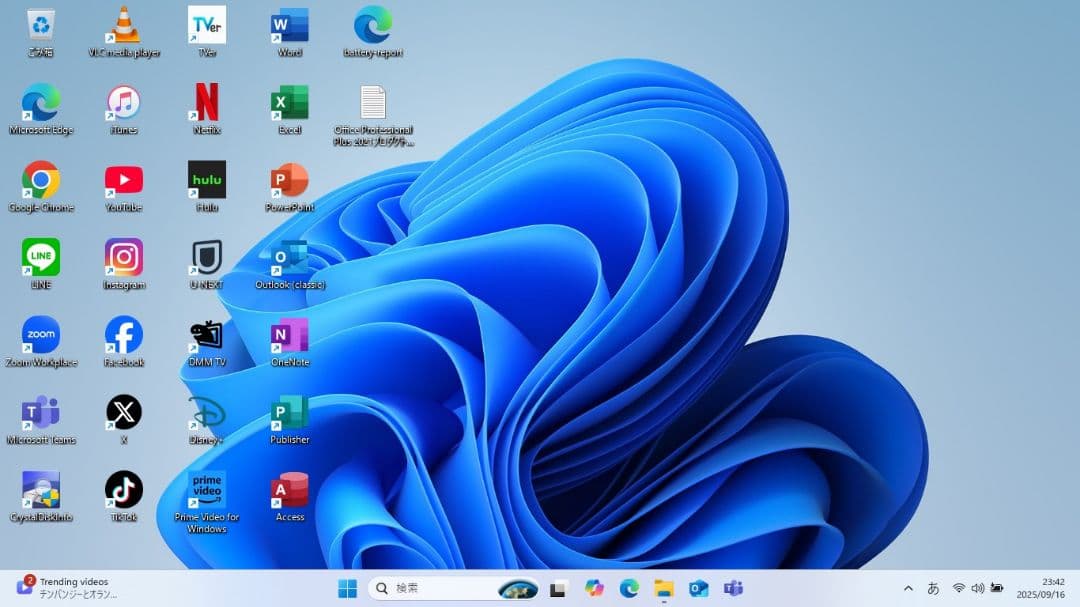Screen dimensions: 1080x607
Task: Select the Netflix desktop icon
Action: [207, 103]
